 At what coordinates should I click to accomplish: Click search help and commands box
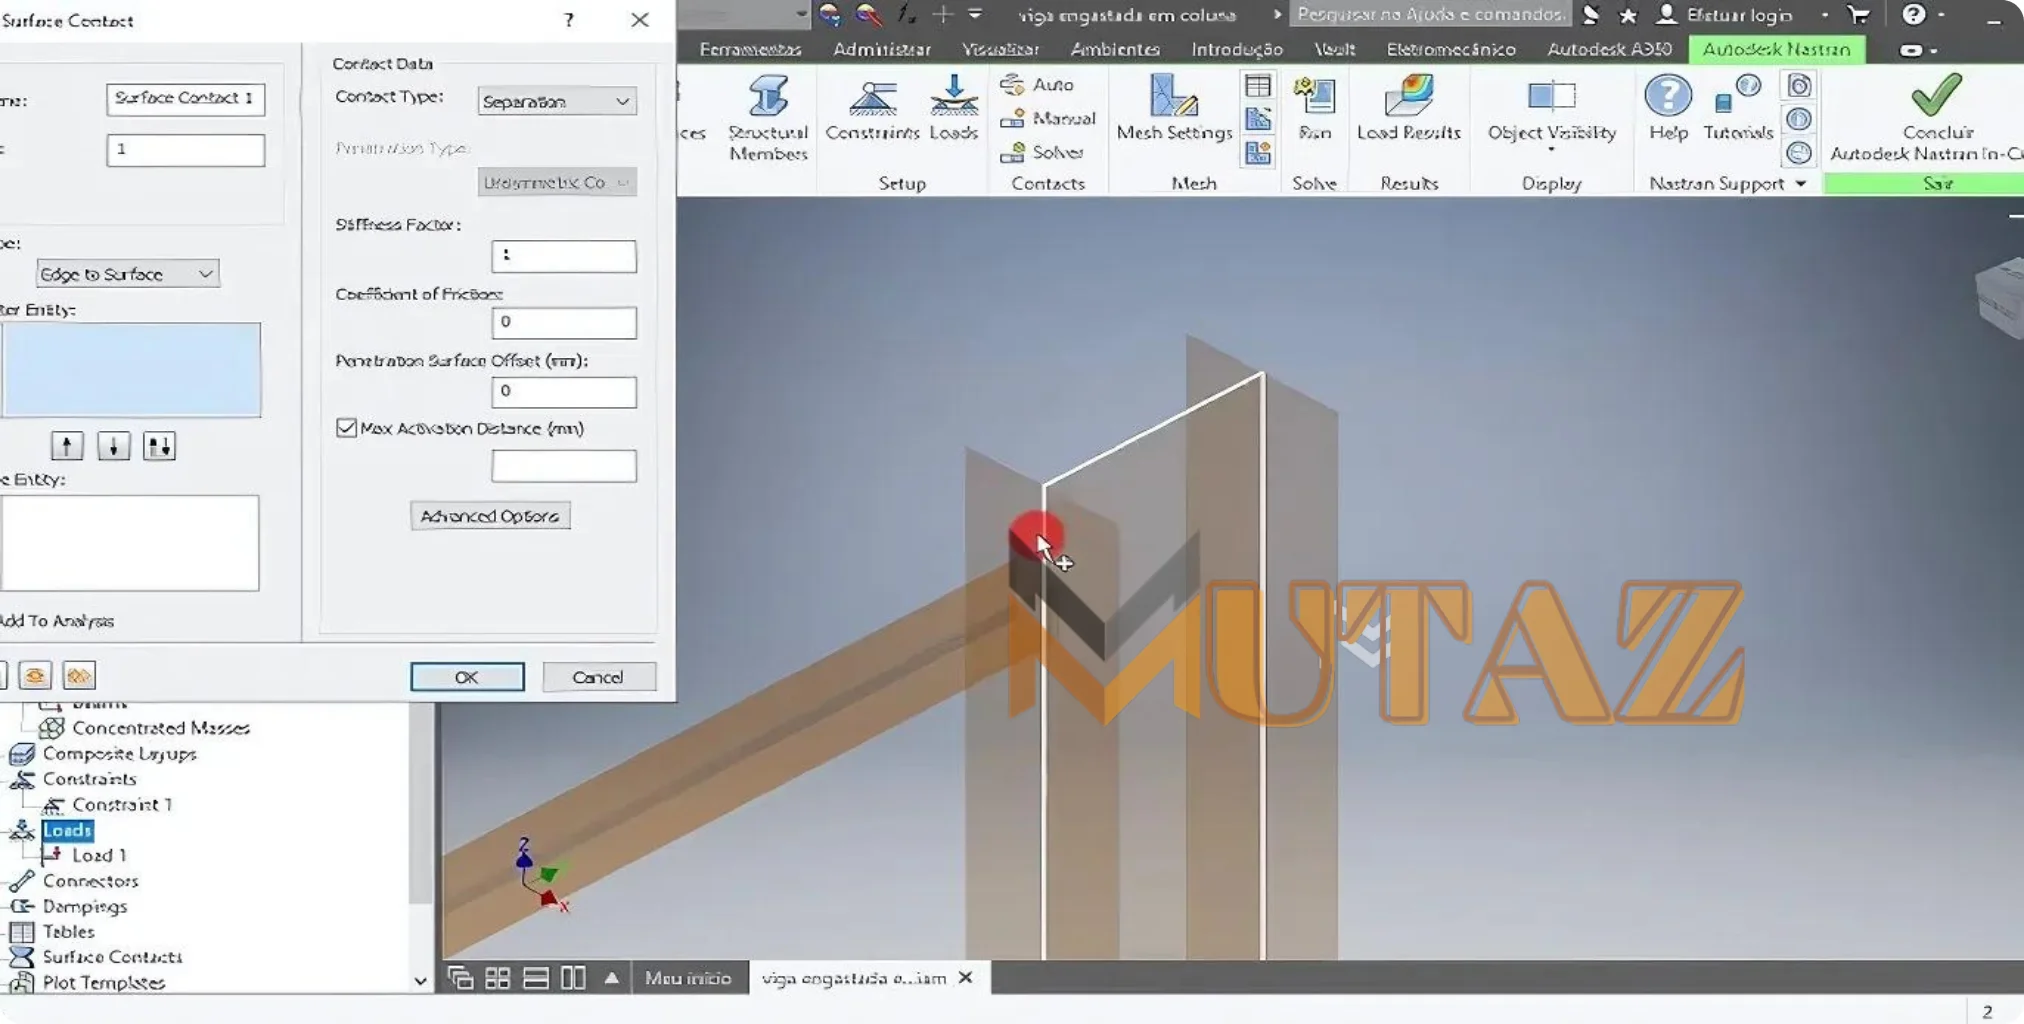[1430, 15]
